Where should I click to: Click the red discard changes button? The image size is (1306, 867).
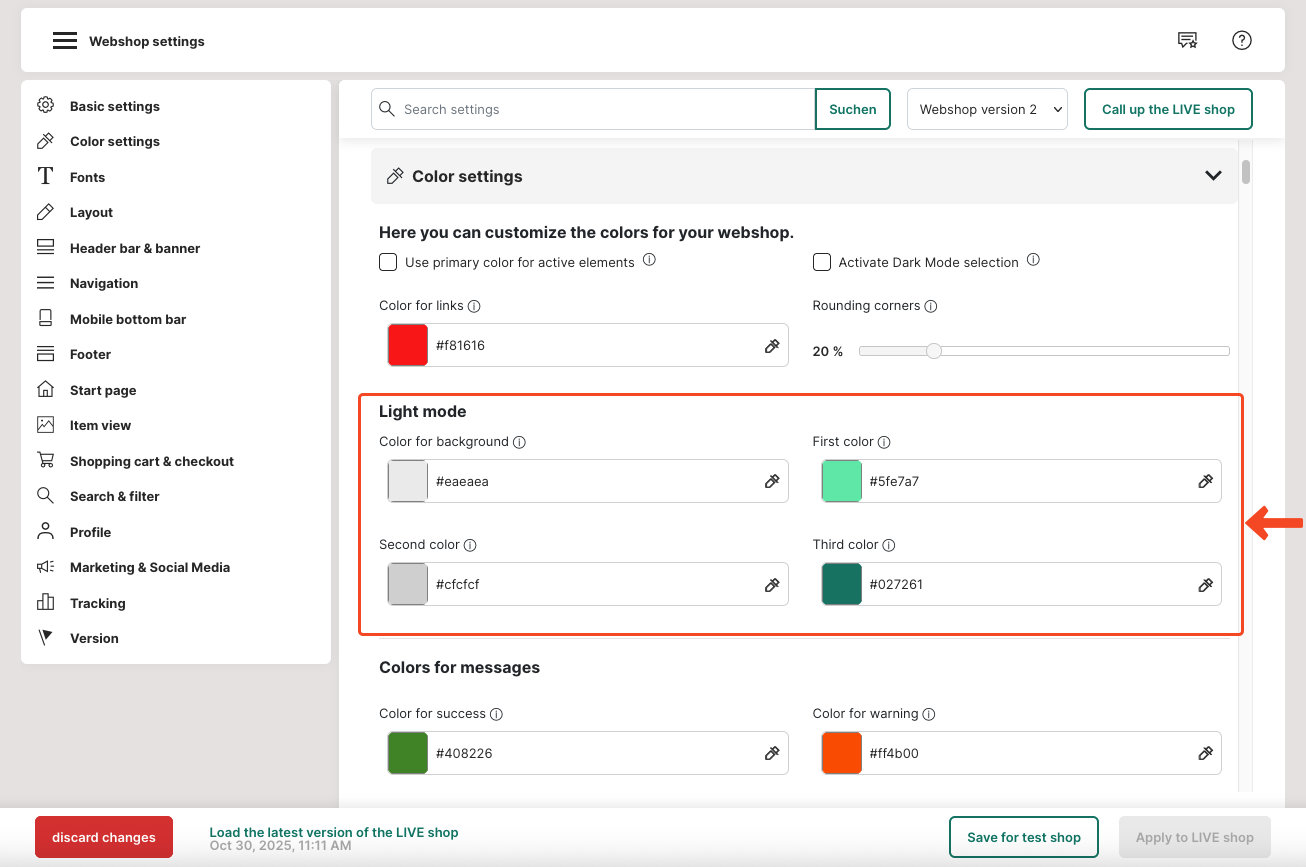tap(104, 837)
